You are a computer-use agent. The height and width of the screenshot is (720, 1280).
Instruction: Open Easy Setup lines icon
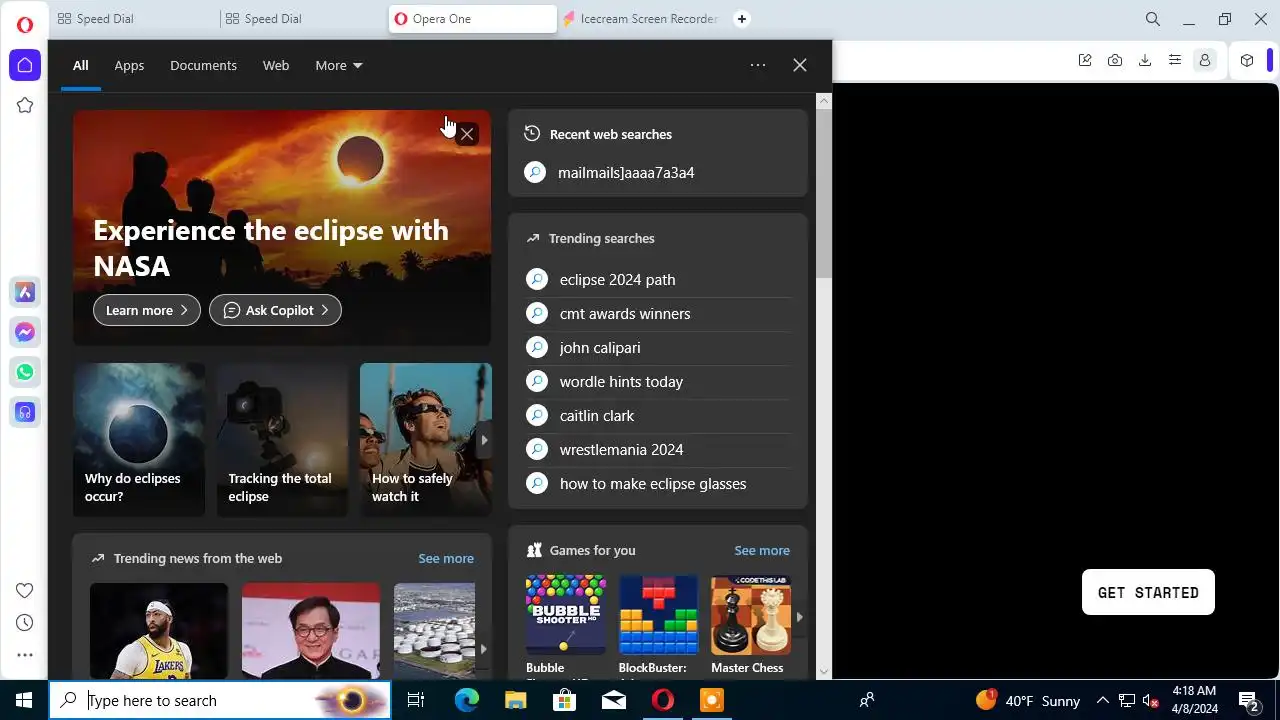point(1175,60)
